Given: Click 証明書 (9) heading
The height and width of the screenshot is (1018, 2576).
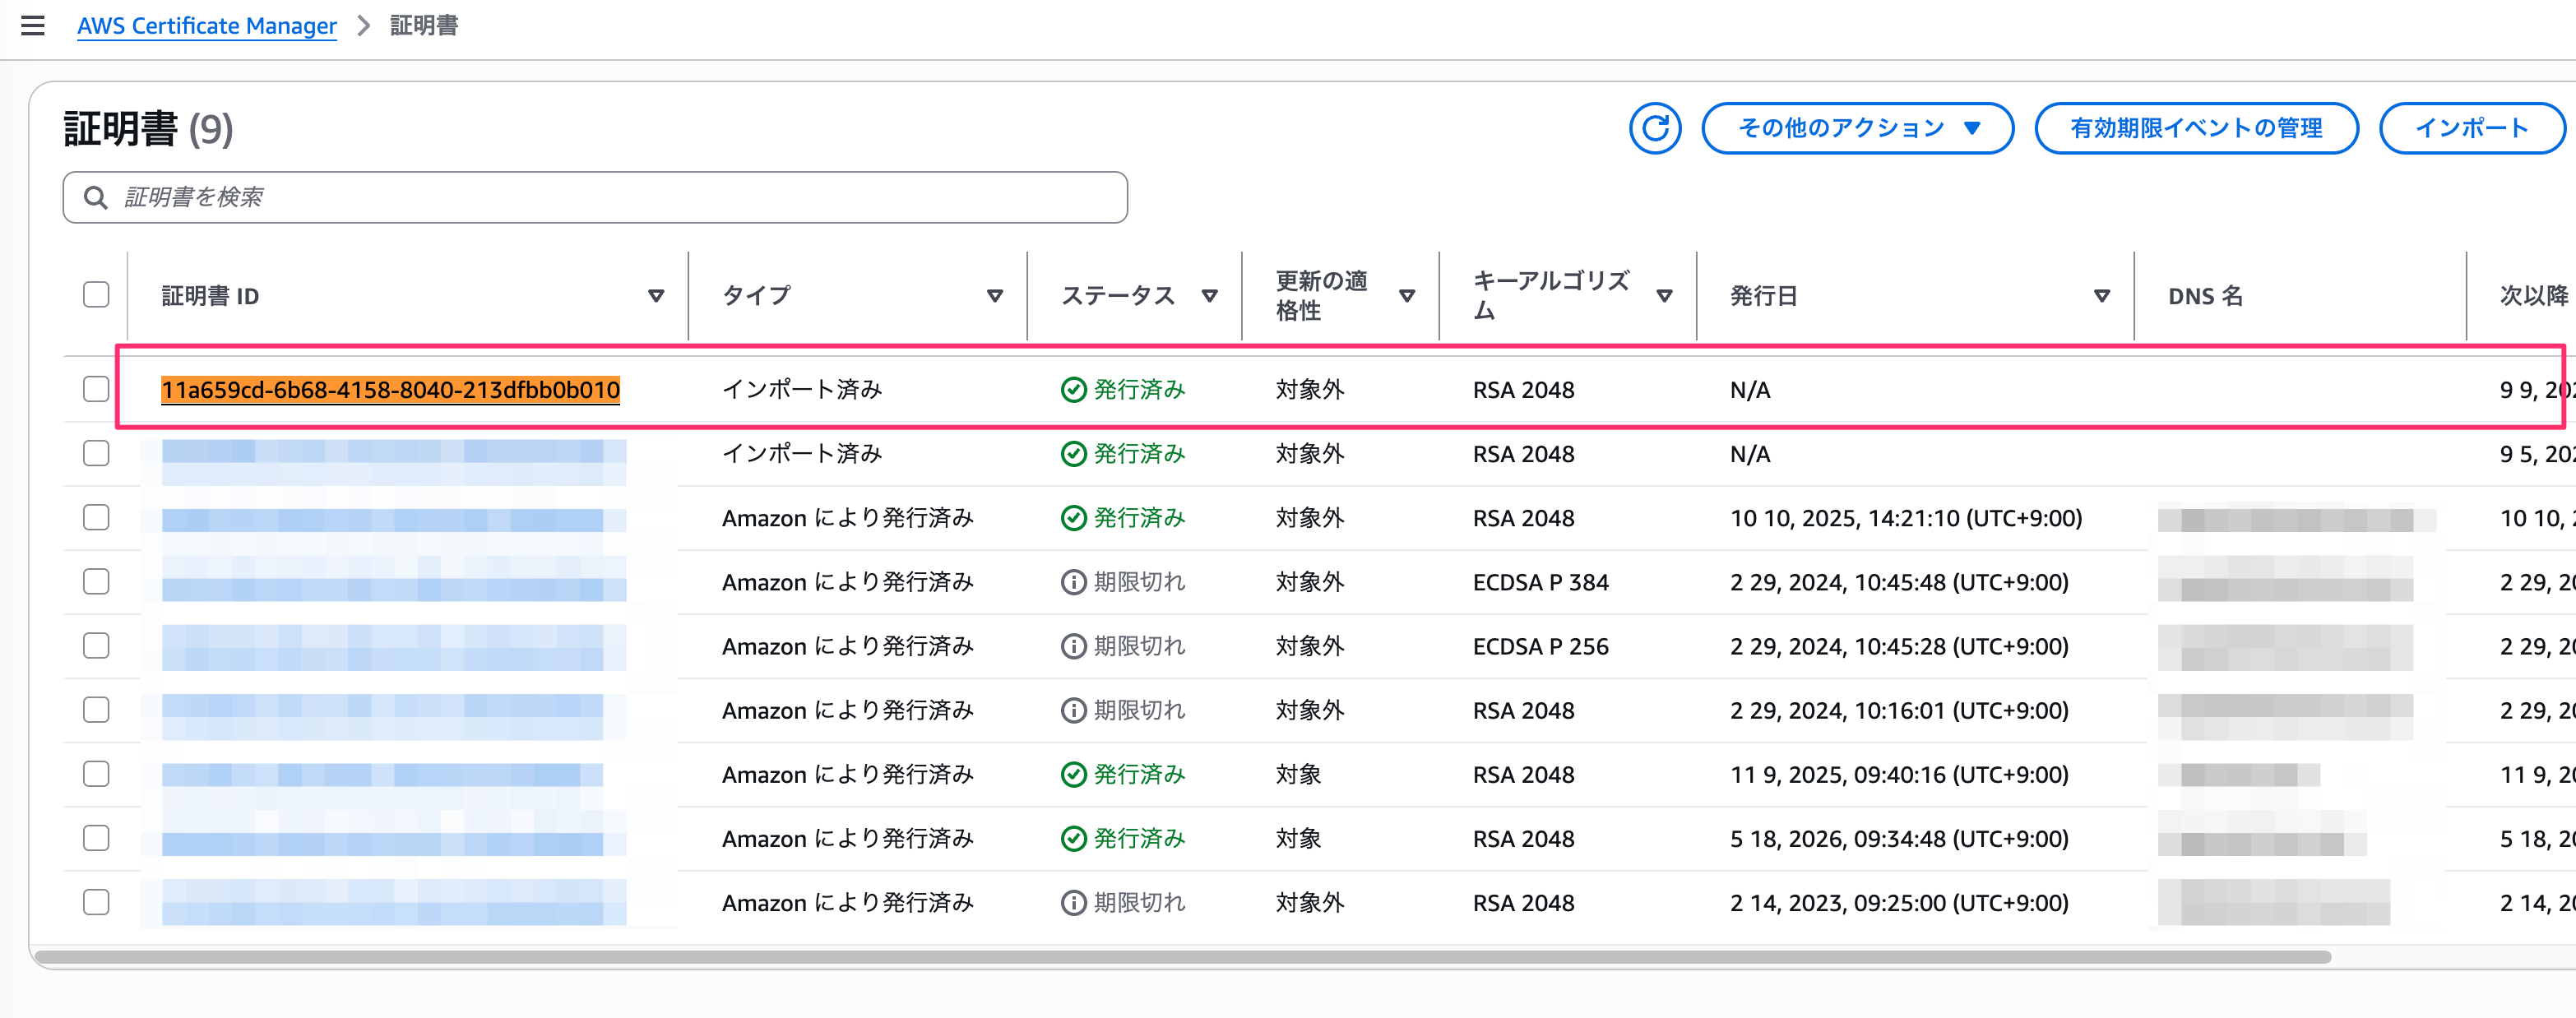Looking at the screenshot, I should click(x=148, y=128).
